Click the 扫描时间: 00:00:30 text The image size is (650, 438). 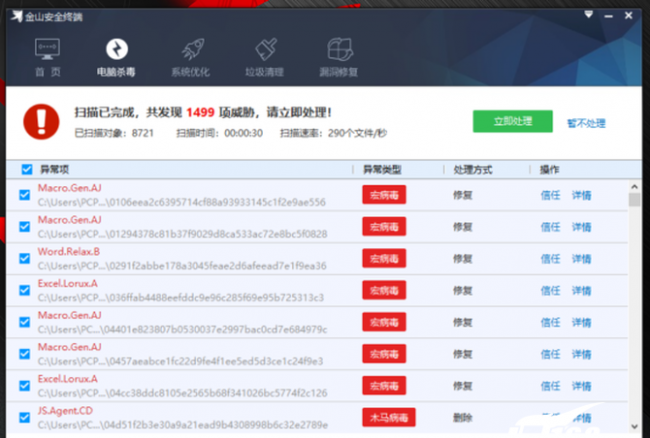click(x=220, y=133)
